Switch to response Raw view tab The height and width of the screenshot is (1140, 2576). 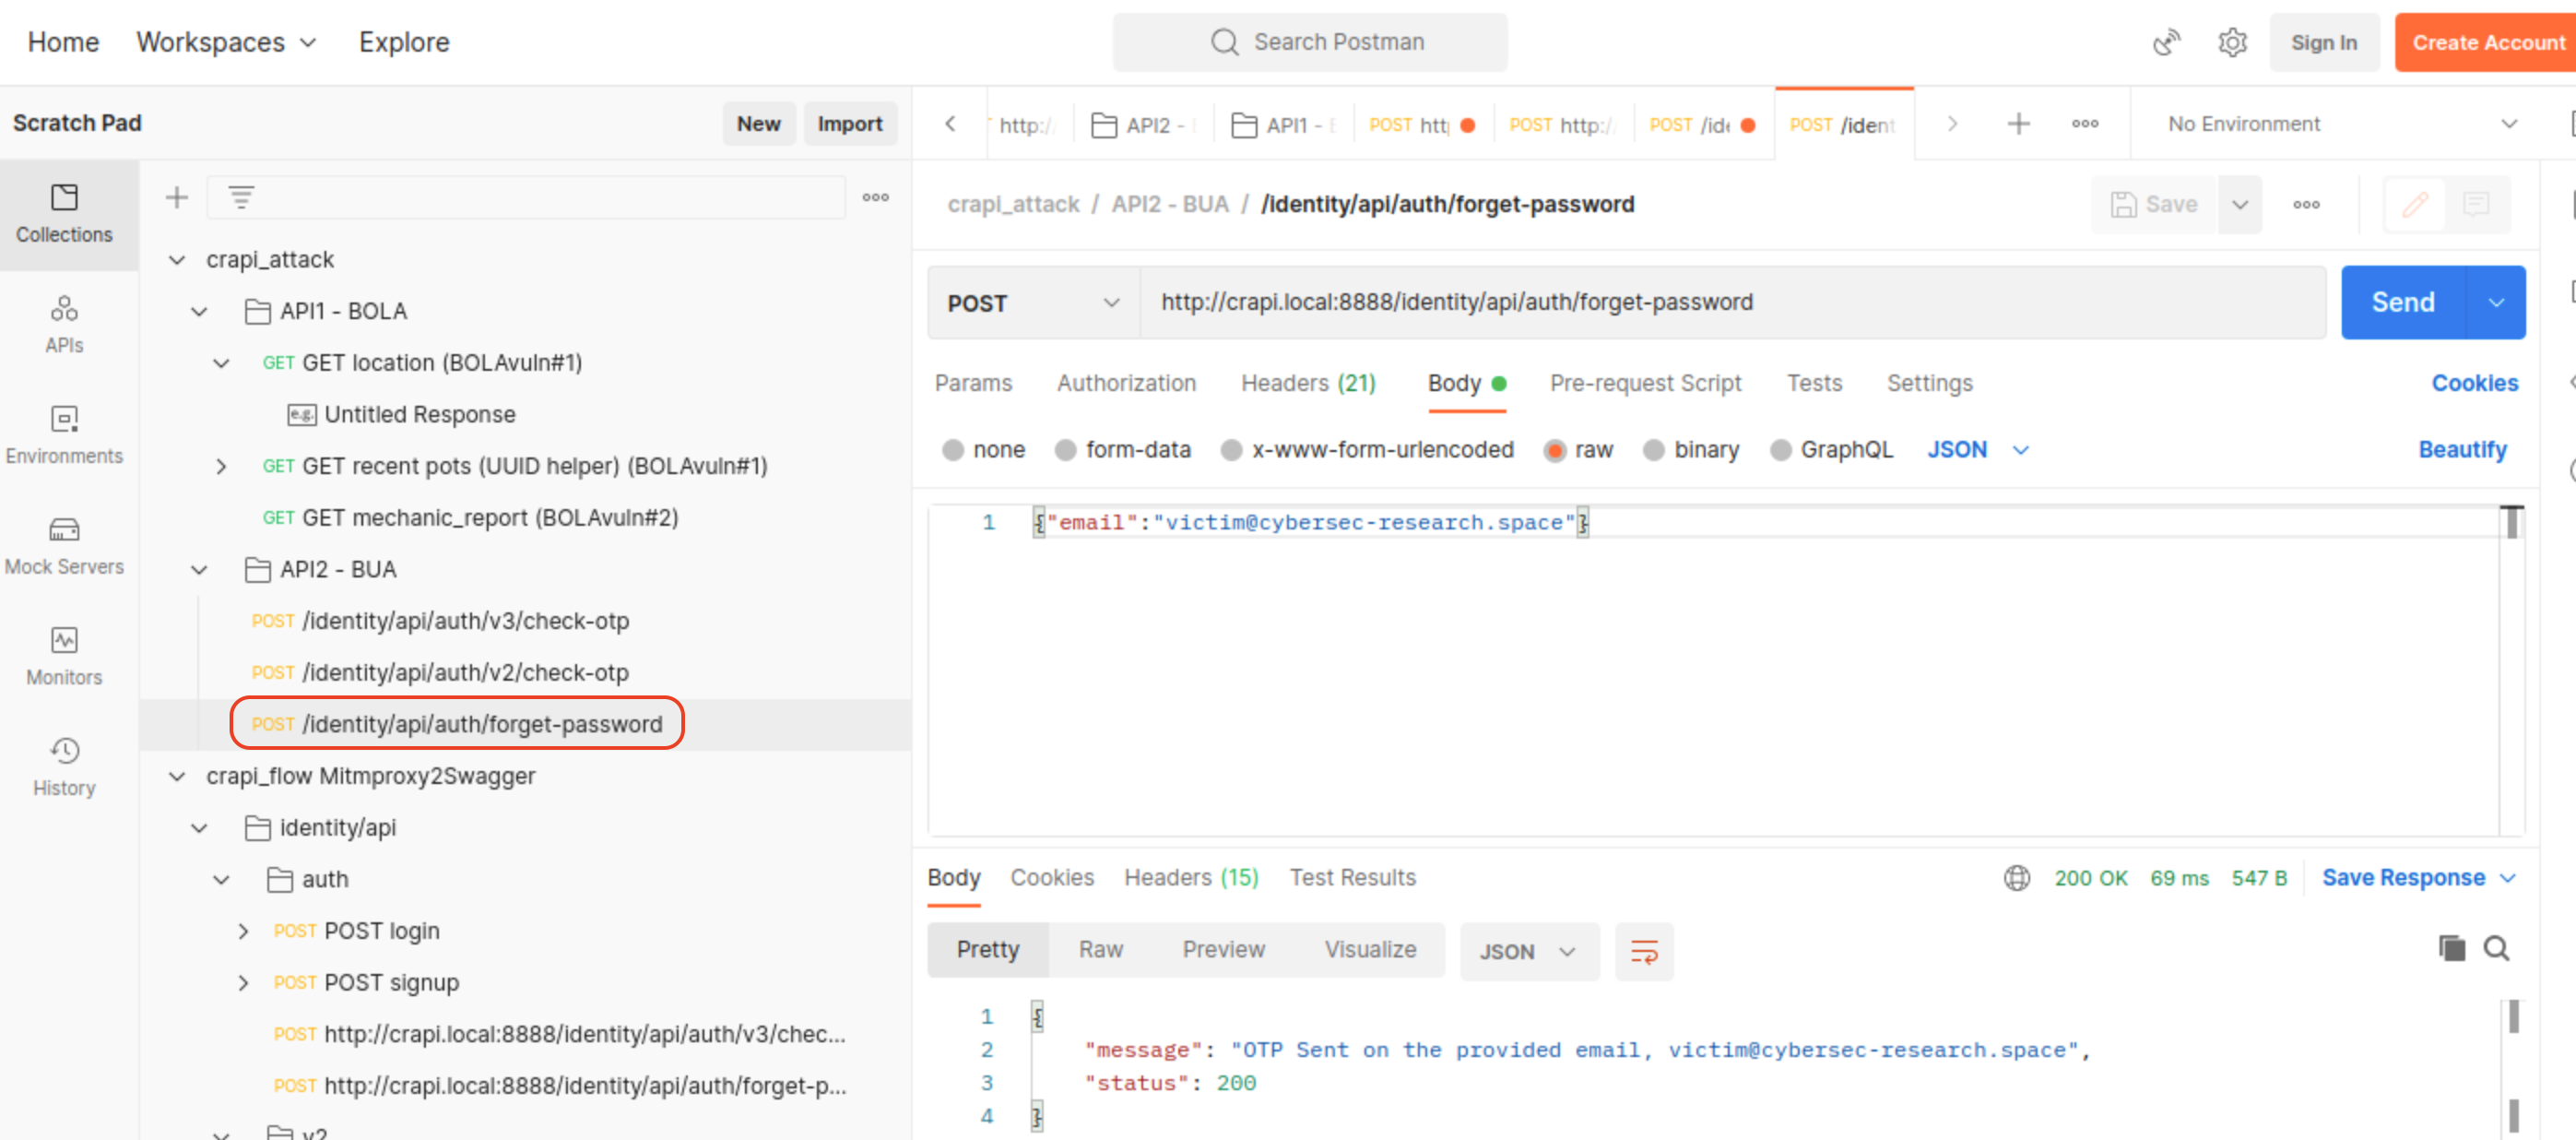click(x=1100, y=949)
